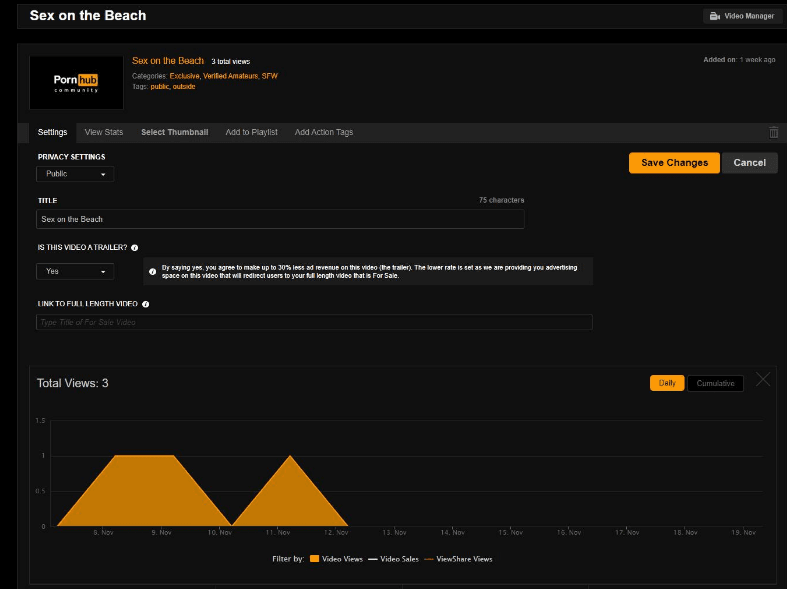Click info icon next to Link to Full Length Video

pyautogui.click(x=146, y=303)
